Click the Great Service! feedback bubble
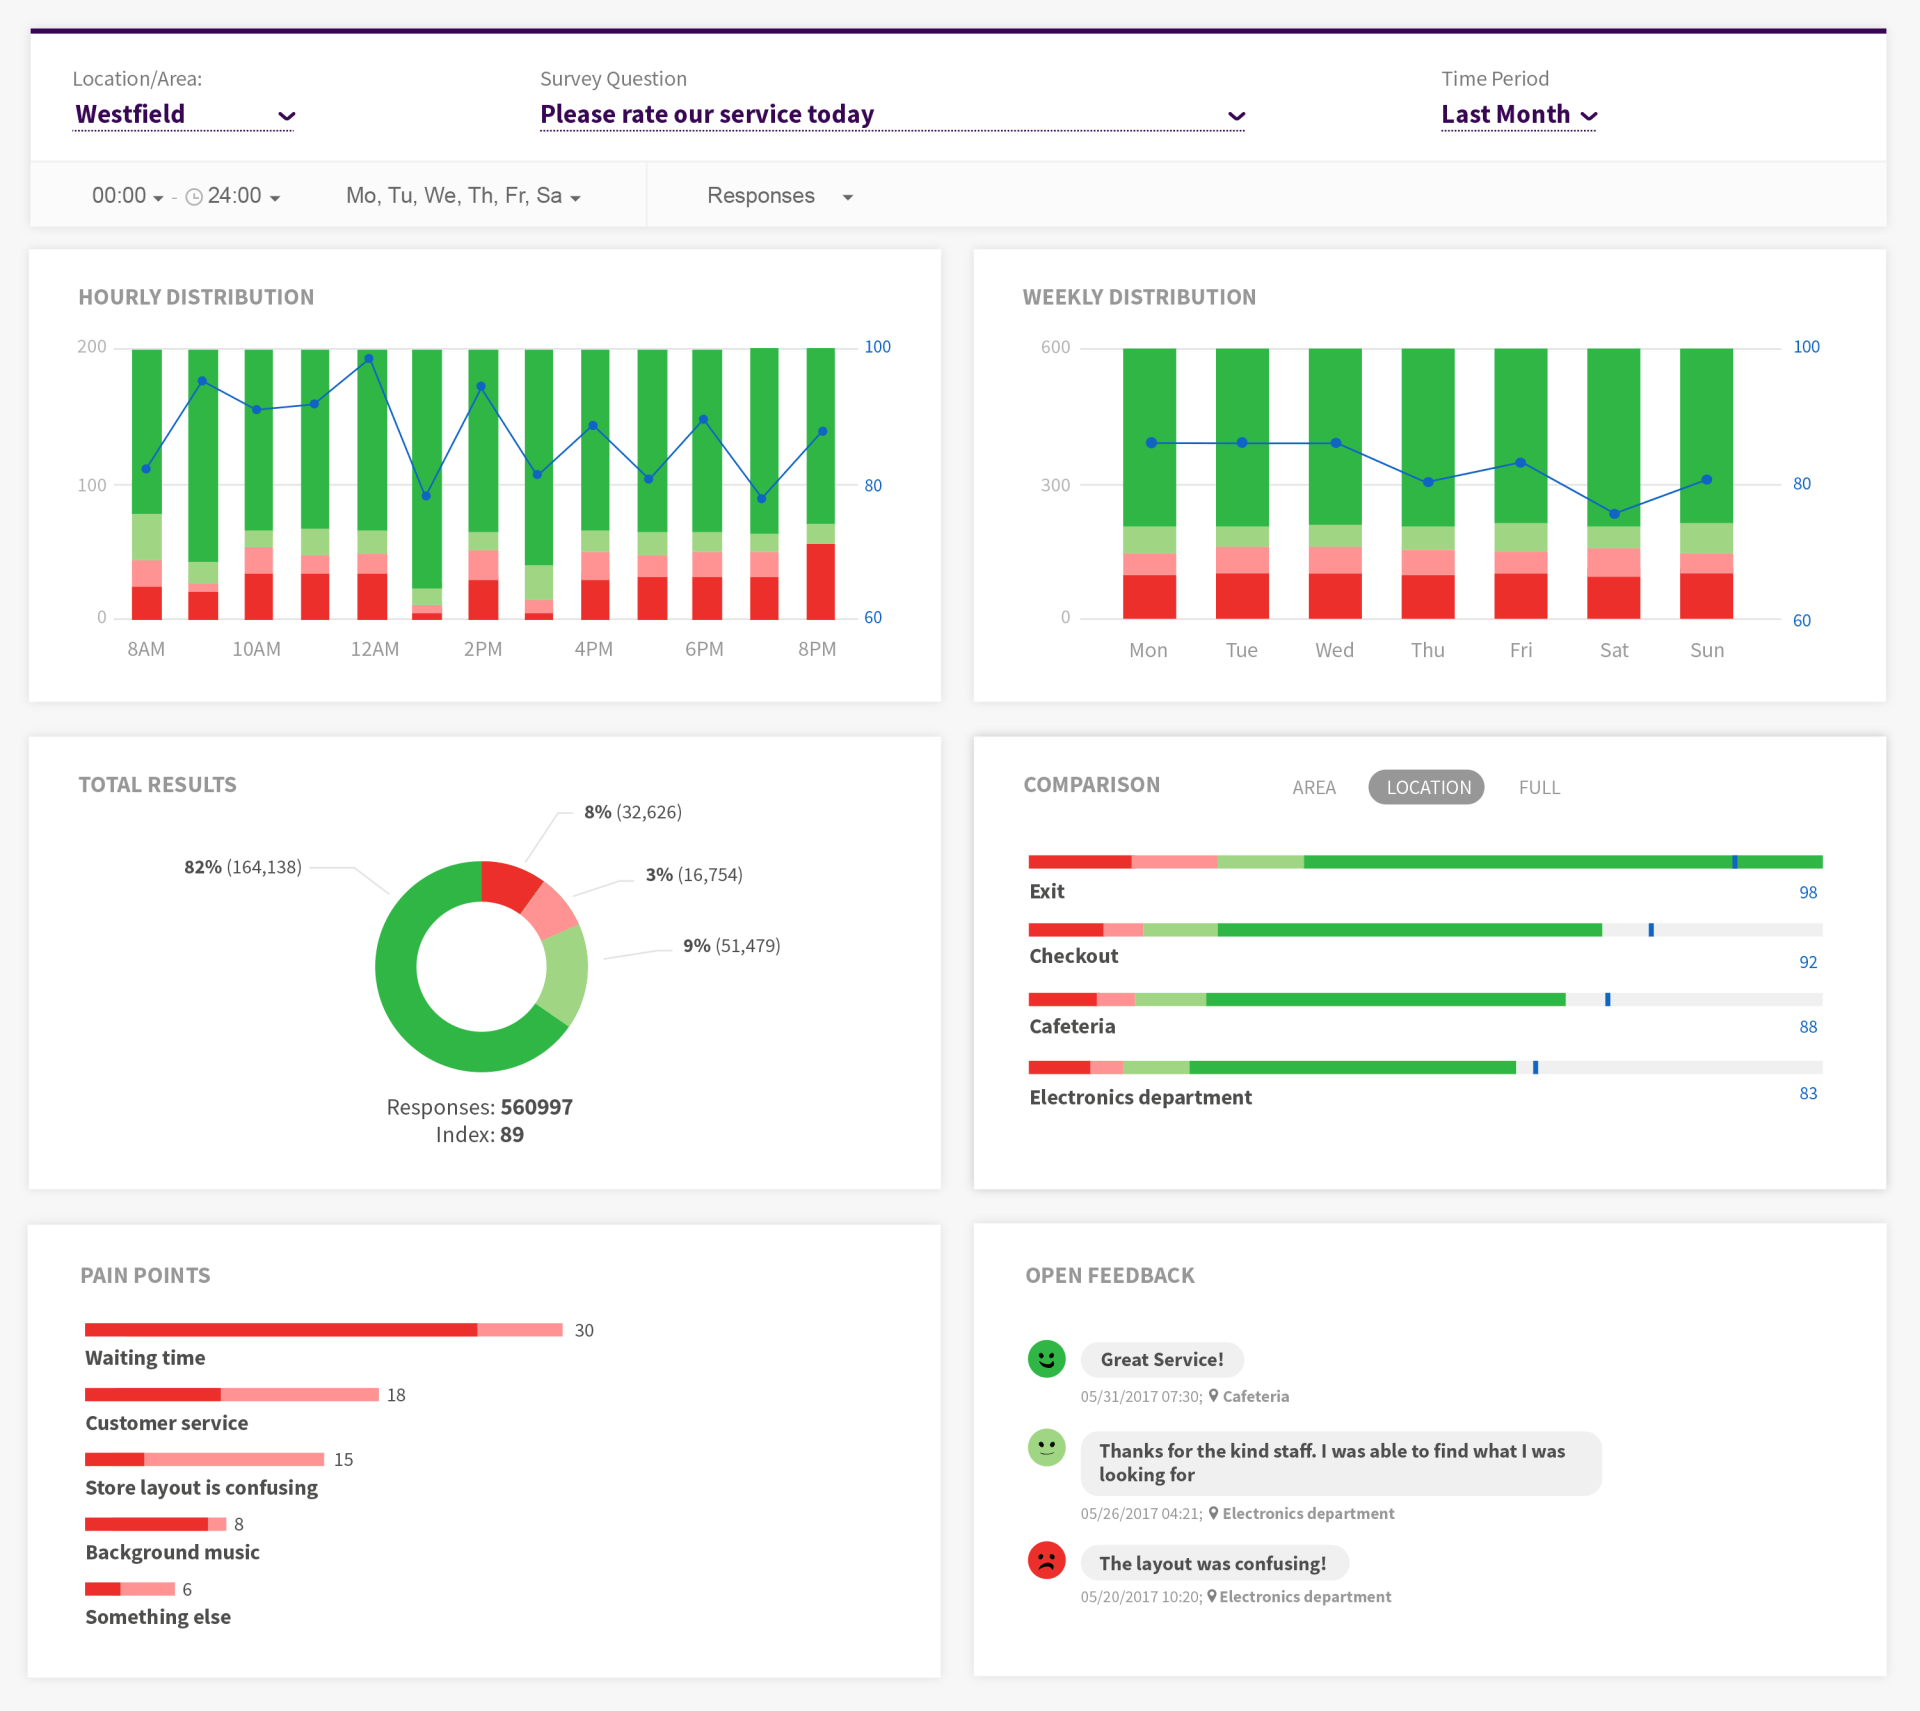 1161,1359
